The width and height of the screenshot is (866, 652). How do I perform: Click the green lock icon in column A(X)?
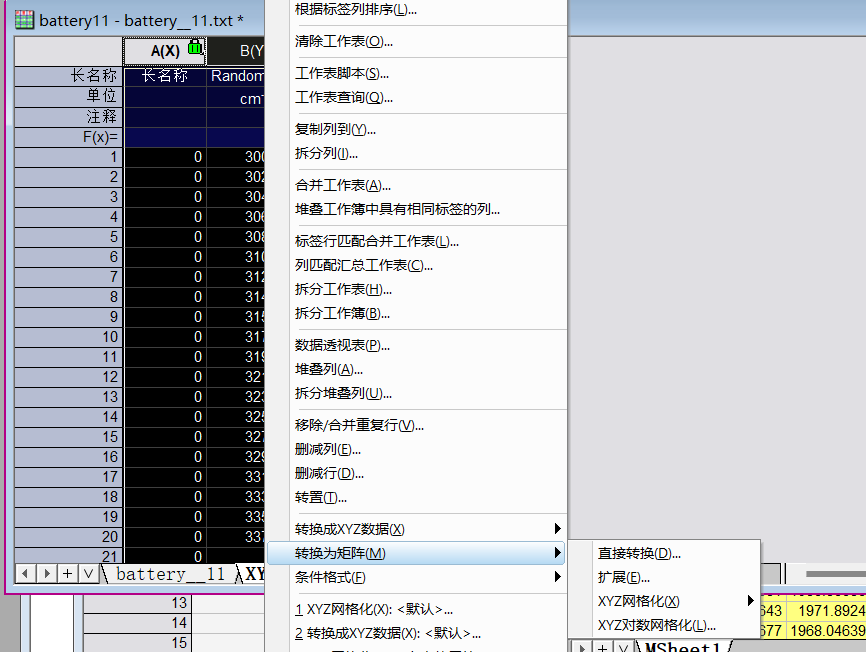195,48
